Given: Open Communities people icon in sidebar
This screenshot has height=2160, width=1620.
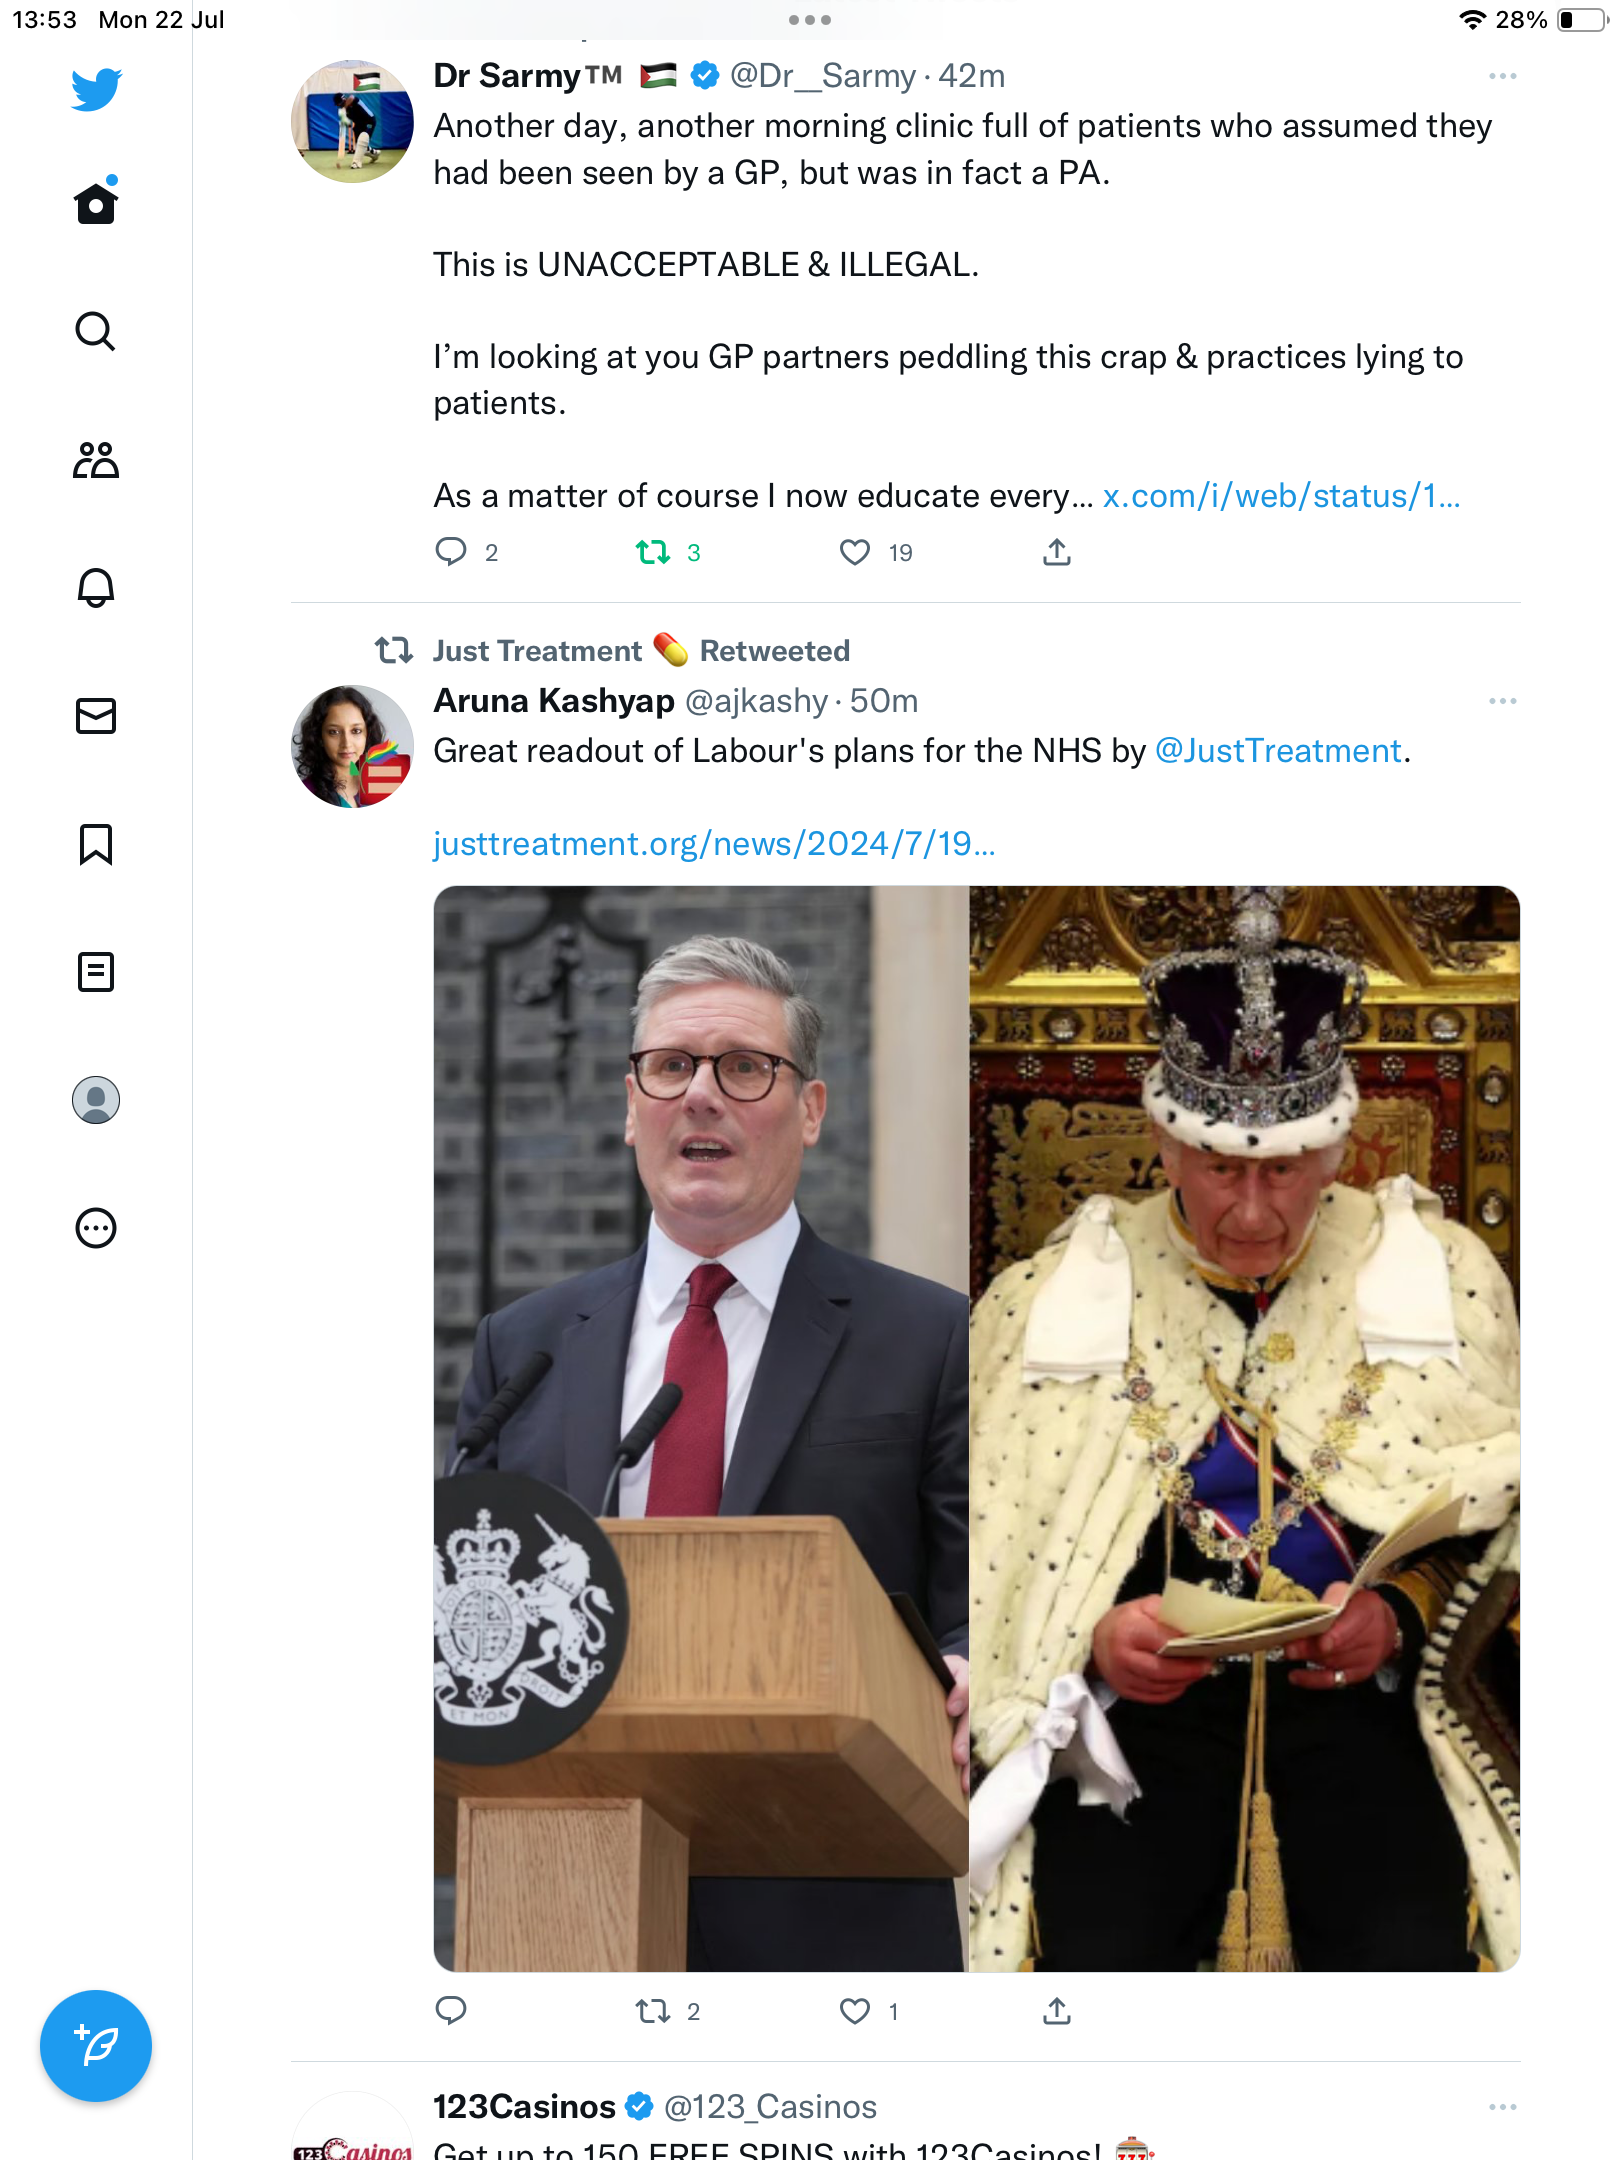Looking at the screenshot, I should tap(96, 460).
